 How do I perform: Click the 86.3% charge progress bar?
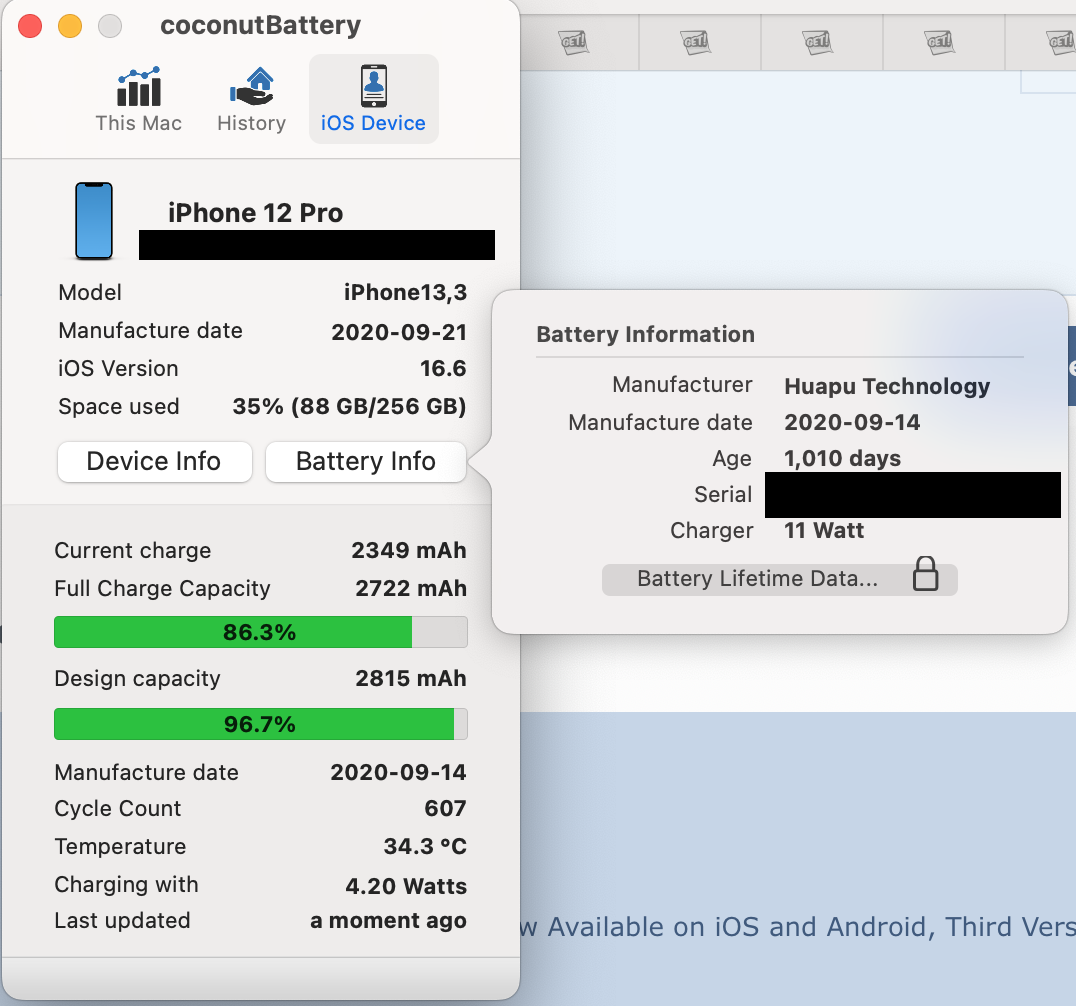[x=261, y=632]
